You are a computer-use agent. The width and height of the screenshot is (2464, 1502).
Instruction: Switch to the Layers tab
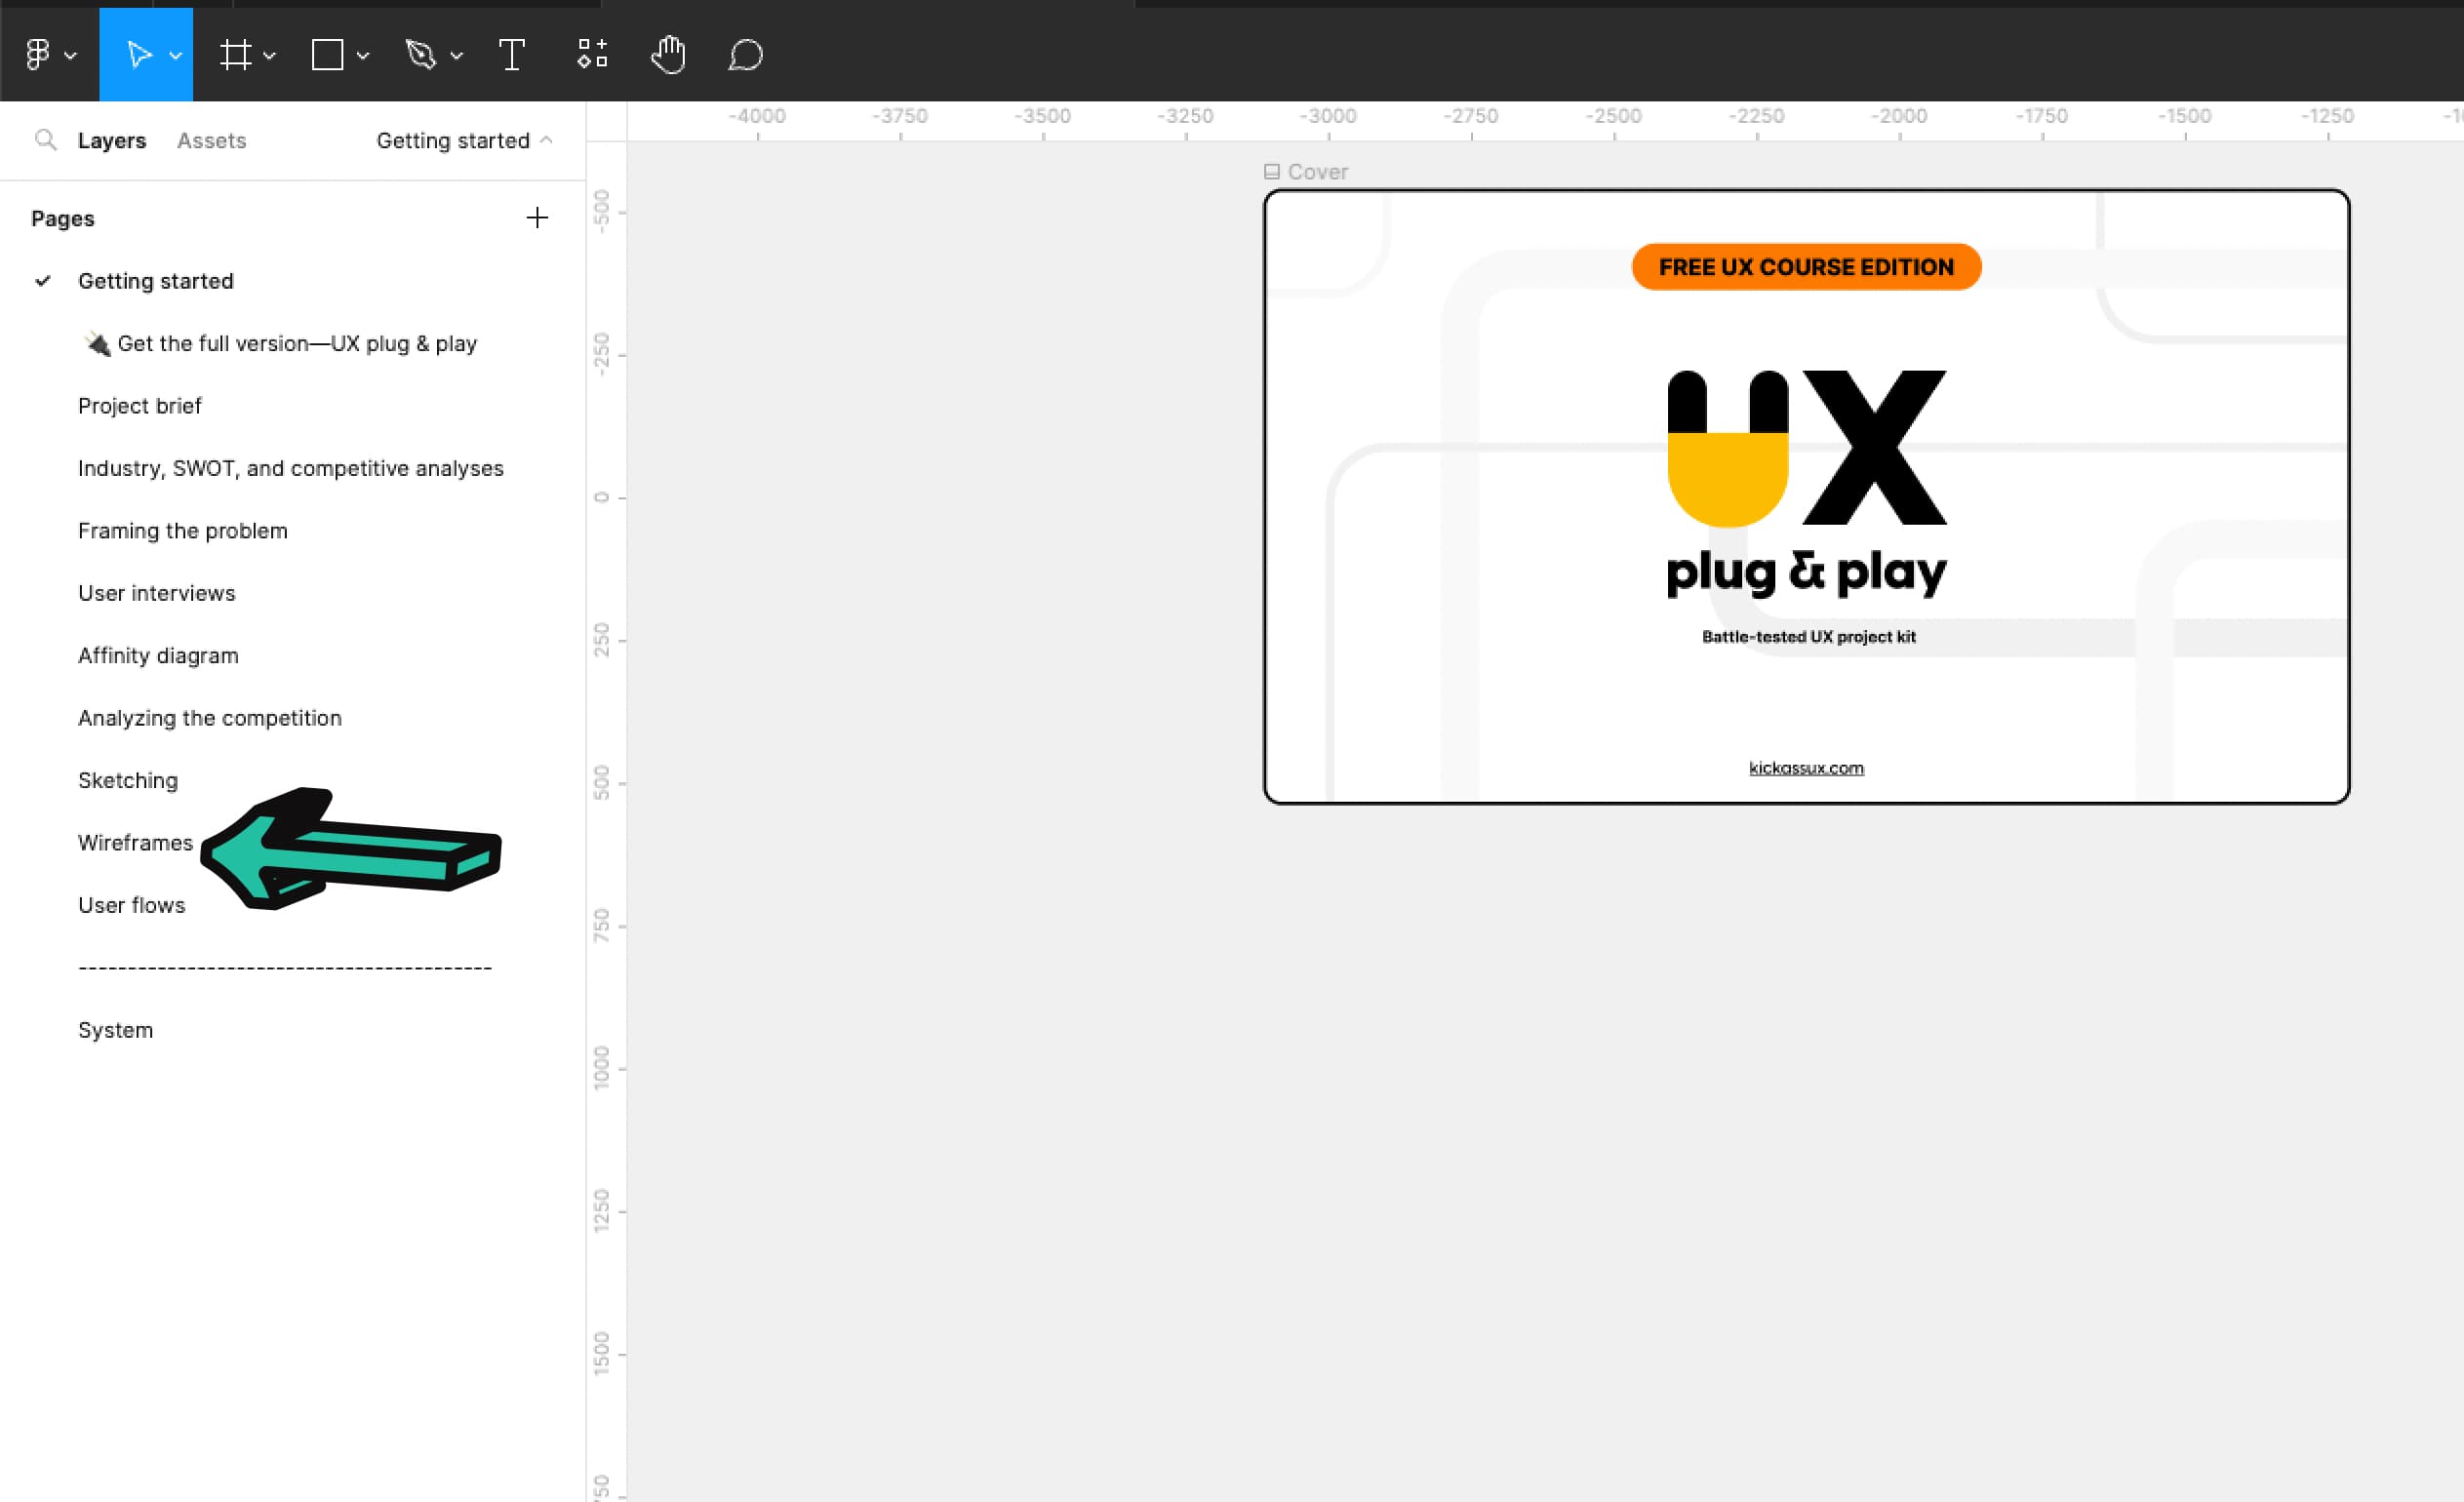pyautogui.click(x=112, y=141)
